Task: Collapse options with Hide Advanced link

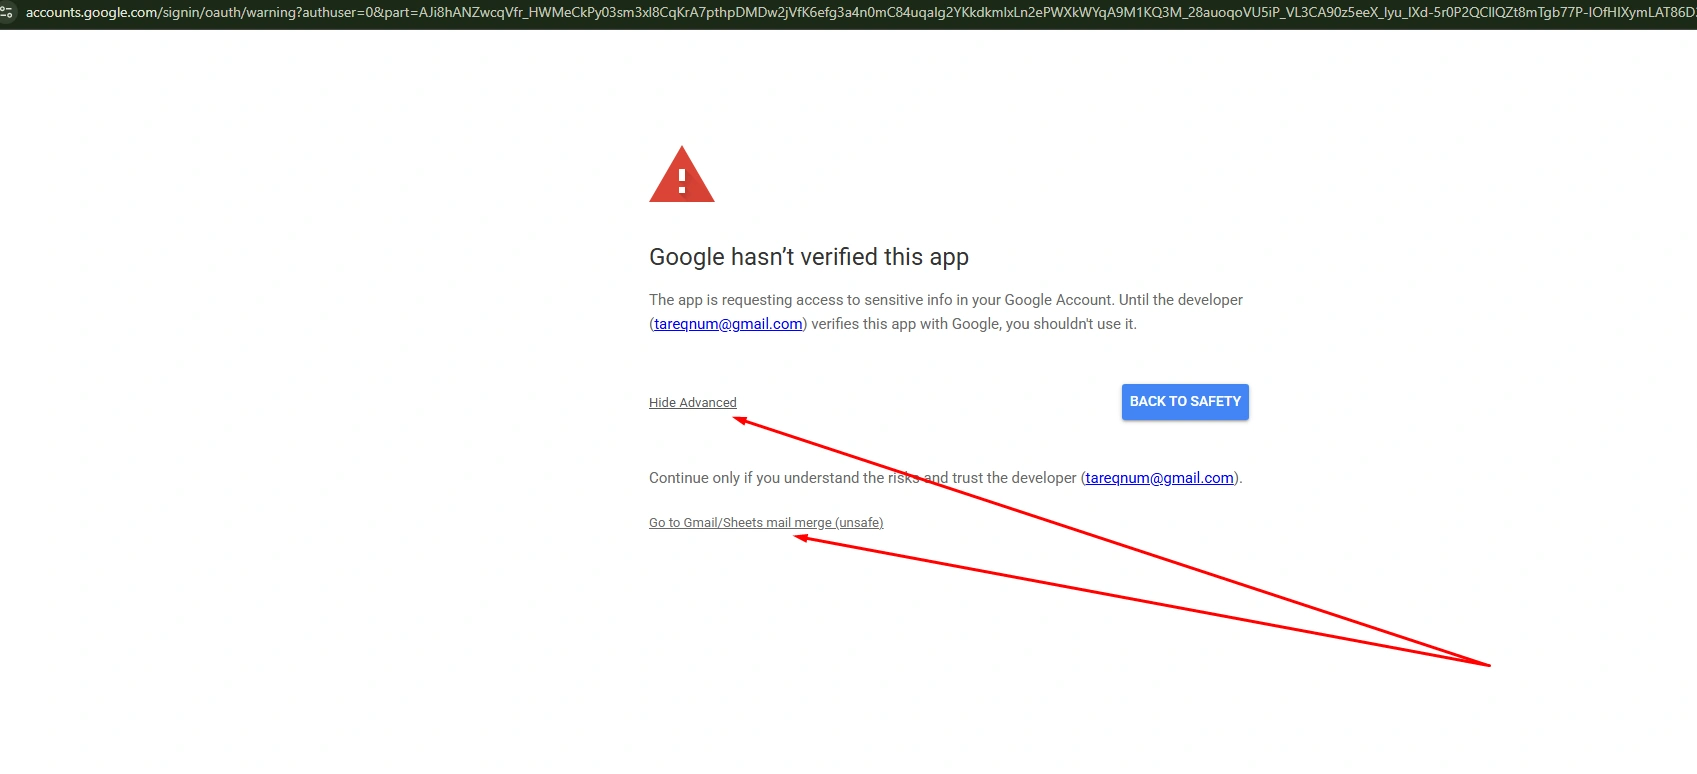Action: pos(692,402)
